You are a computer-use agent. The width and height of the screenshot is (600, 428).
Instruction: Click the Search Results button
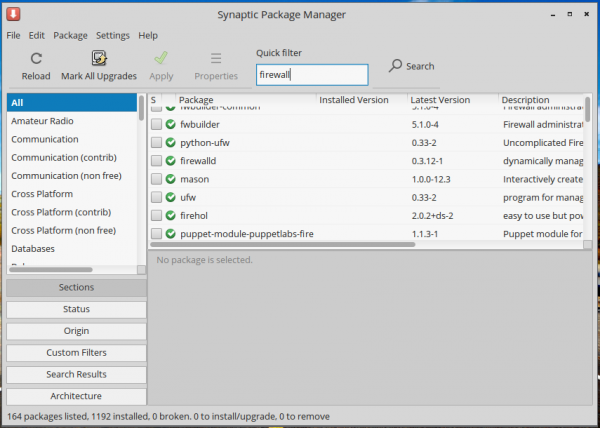coord(76,374)
